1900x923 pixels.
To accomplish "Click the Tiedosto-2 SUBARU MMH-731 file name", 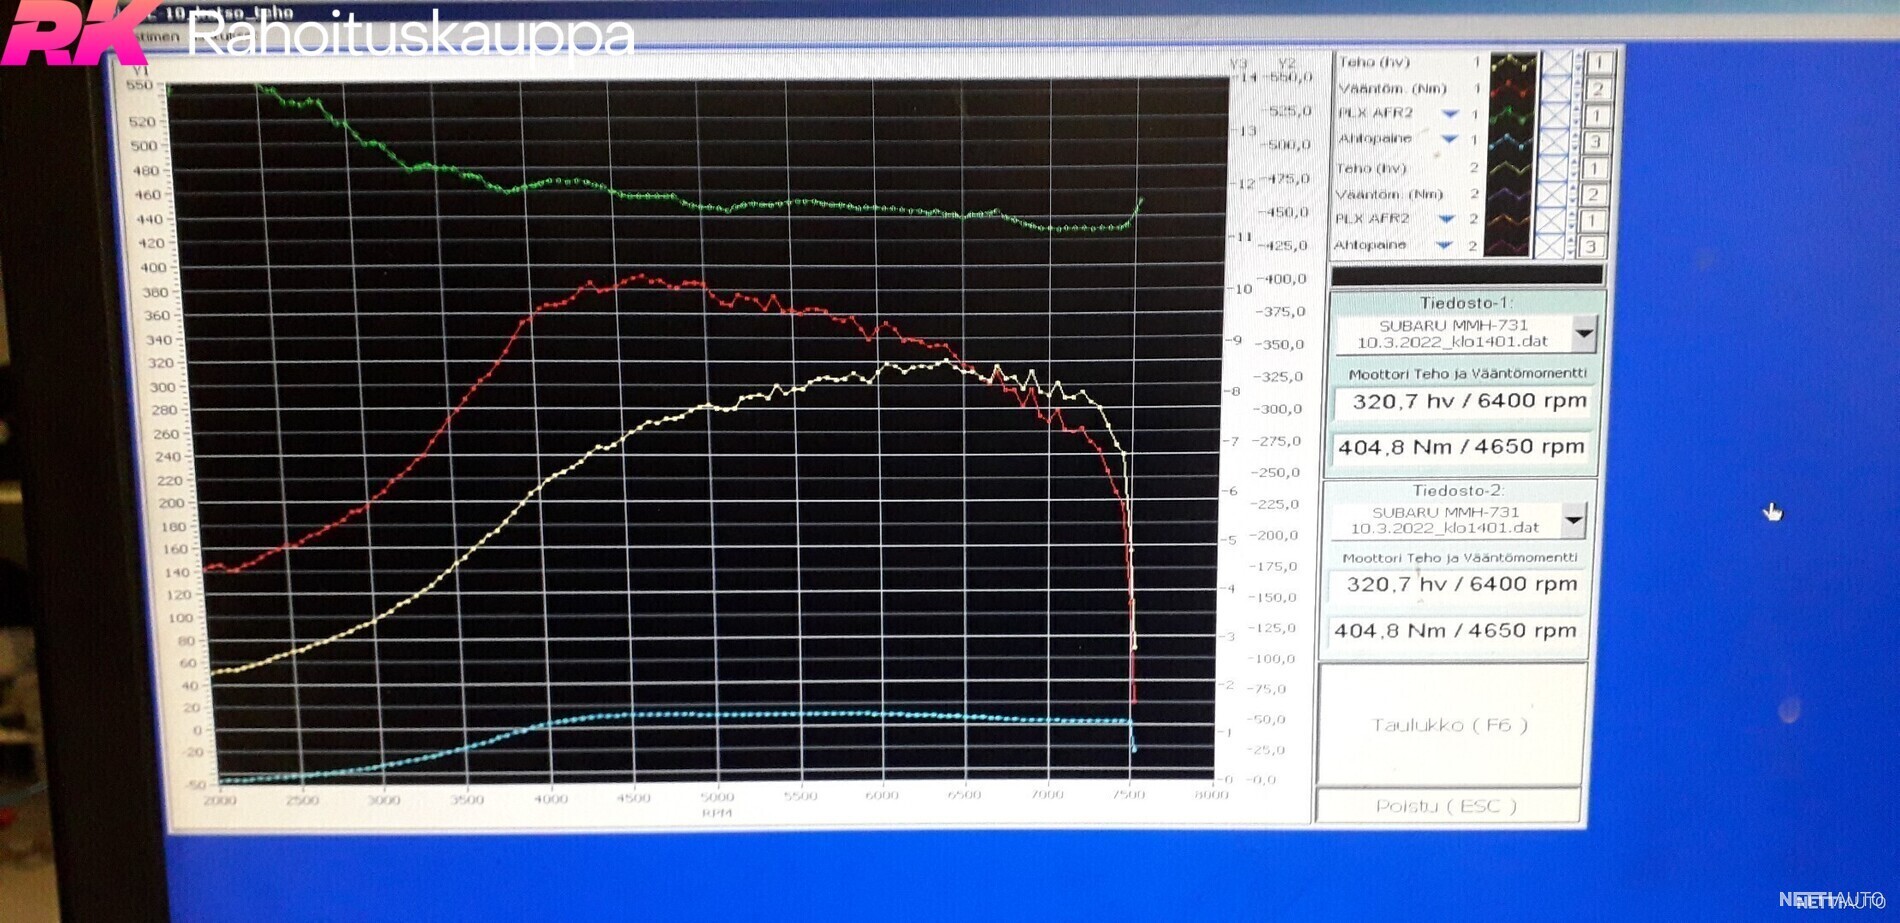I will point(1445,520).
